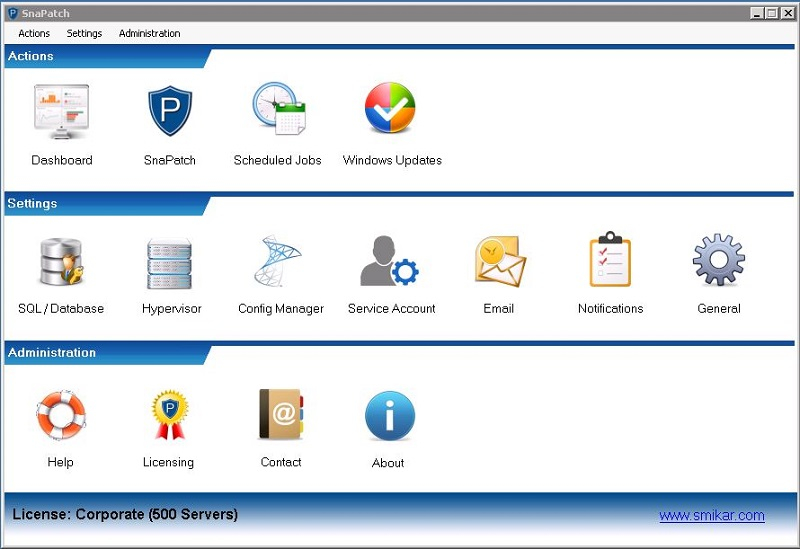Click the Hypervisor label
The height and width of the screenshot is (549, 800).
click(x=171, y=309)
